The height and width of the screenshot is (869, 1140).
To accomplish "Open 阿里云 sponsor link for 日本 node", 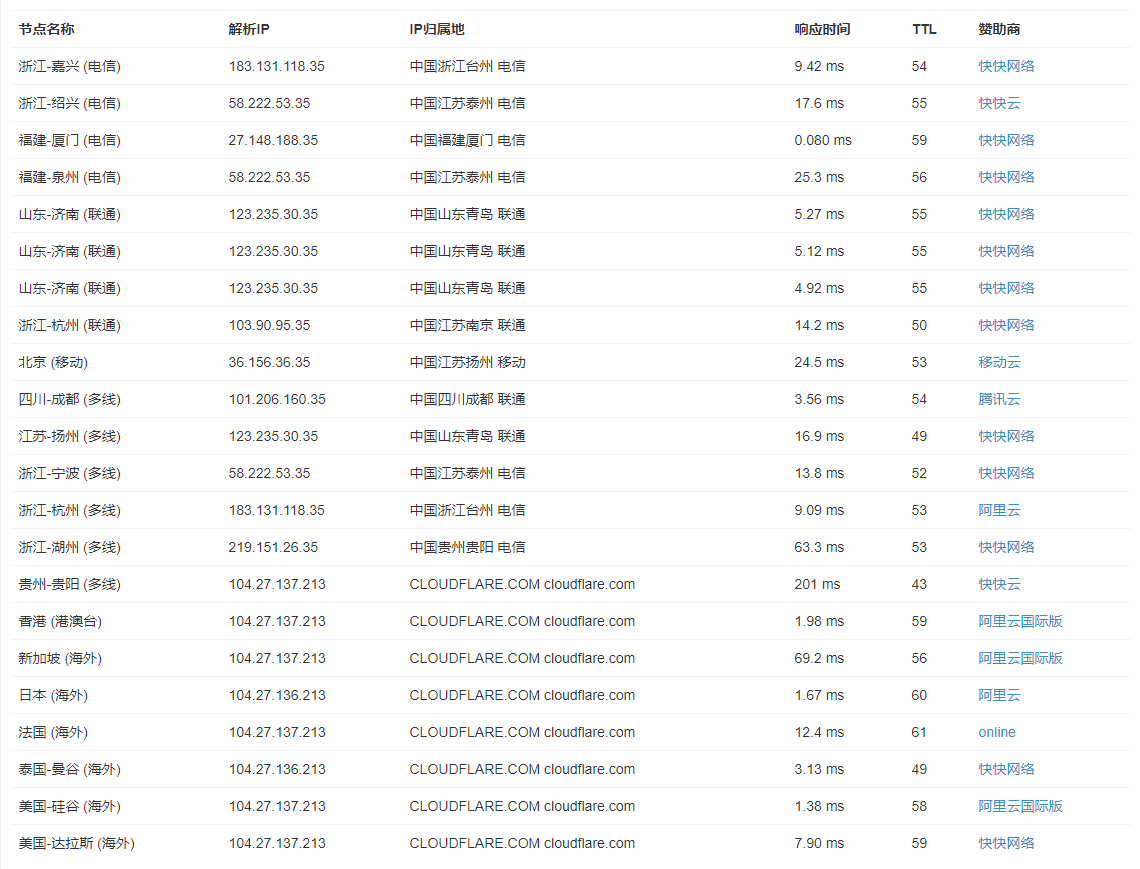I will coord(999,695).
